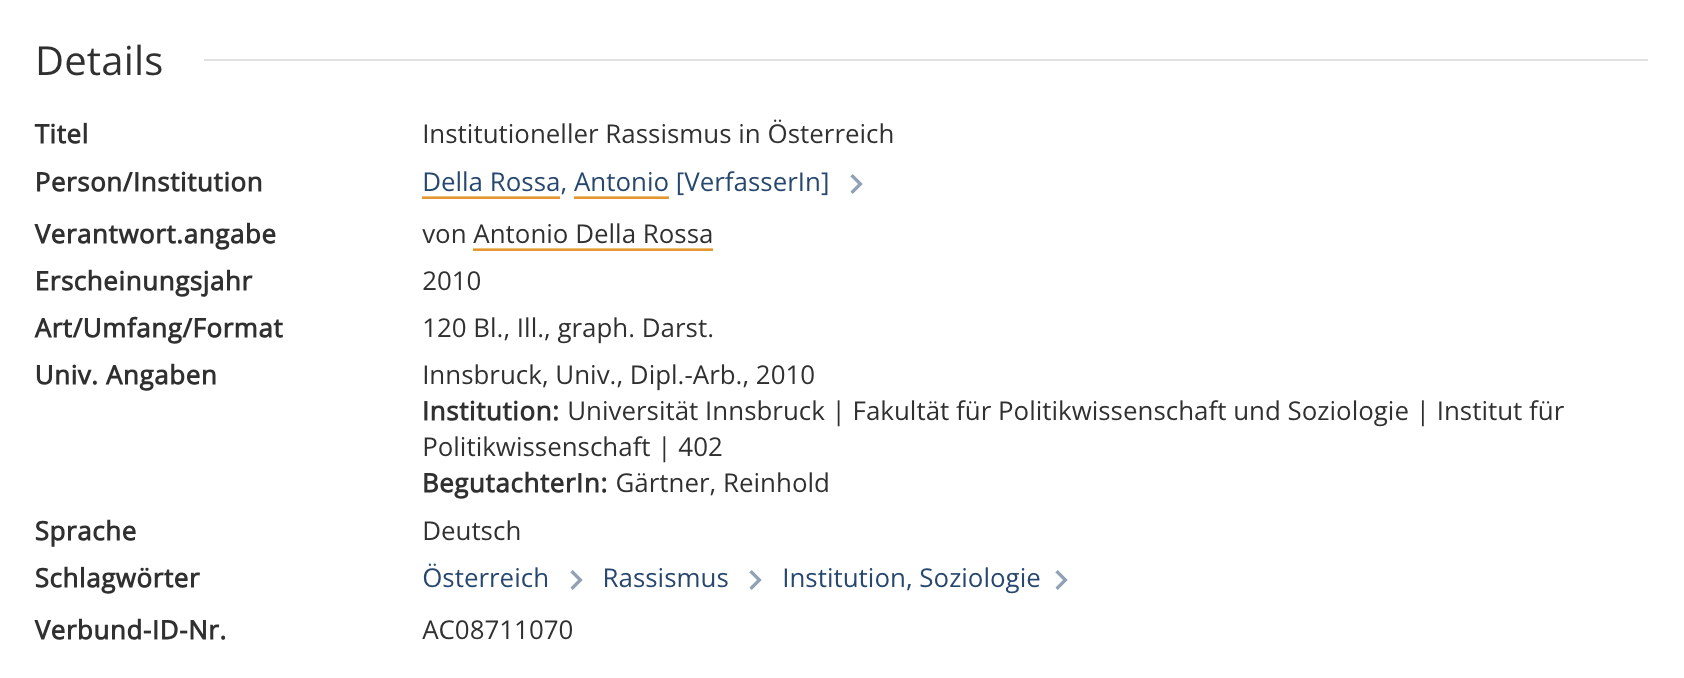
Task: Click the format text 120 Bl., Ill., graph. Darst.
Action: 568,328
